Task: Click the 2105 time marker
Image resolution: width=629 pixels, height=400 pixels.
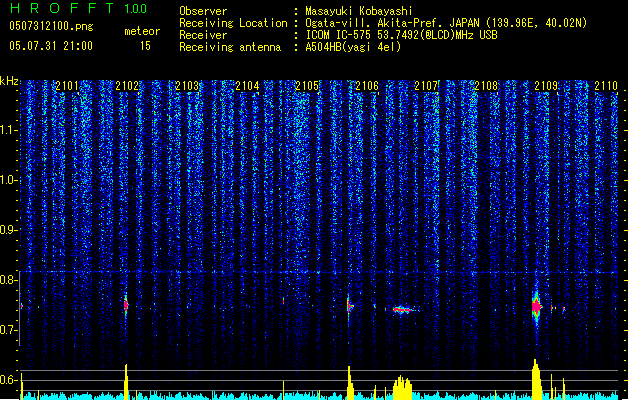Action: 307,86
